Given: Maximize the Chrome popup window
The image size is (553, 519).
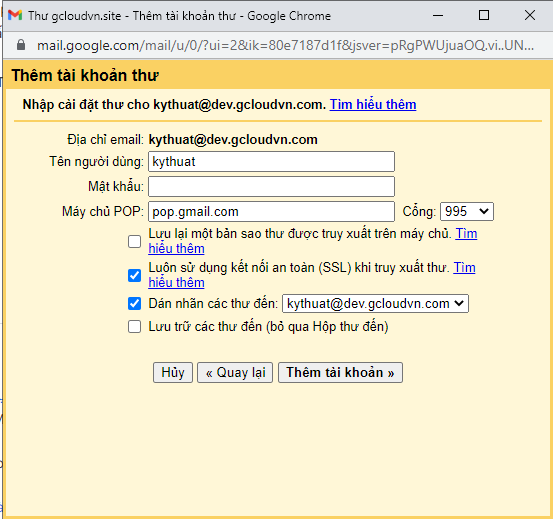Looking at the screenshot, I should click(484, 15).
